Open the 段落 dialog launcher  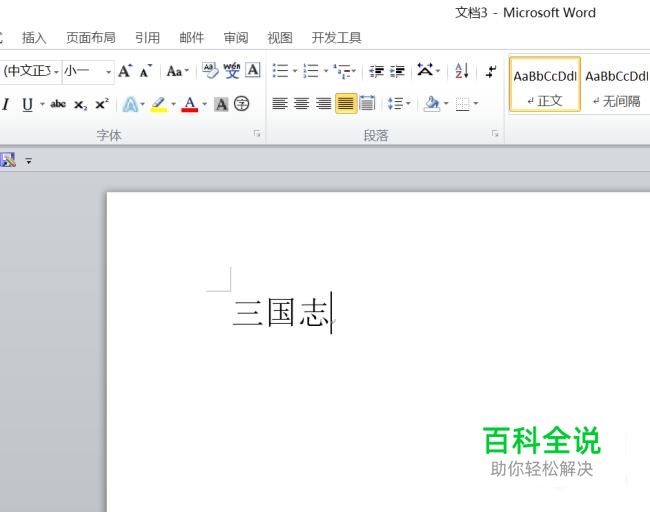495,133
